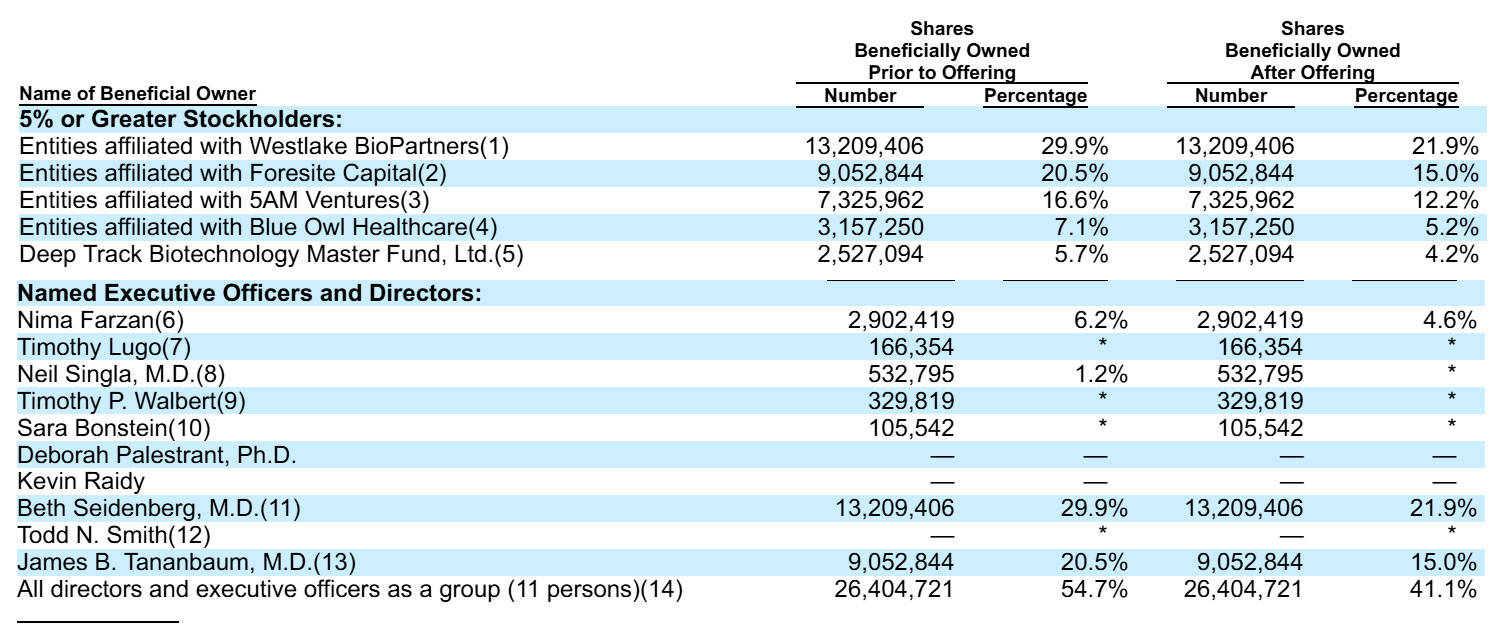This screenshot has width=1508, height=624.
Task: Click "Entities affiliated with Westlake BioPartners(1)" row name
Action: point(264,146)
